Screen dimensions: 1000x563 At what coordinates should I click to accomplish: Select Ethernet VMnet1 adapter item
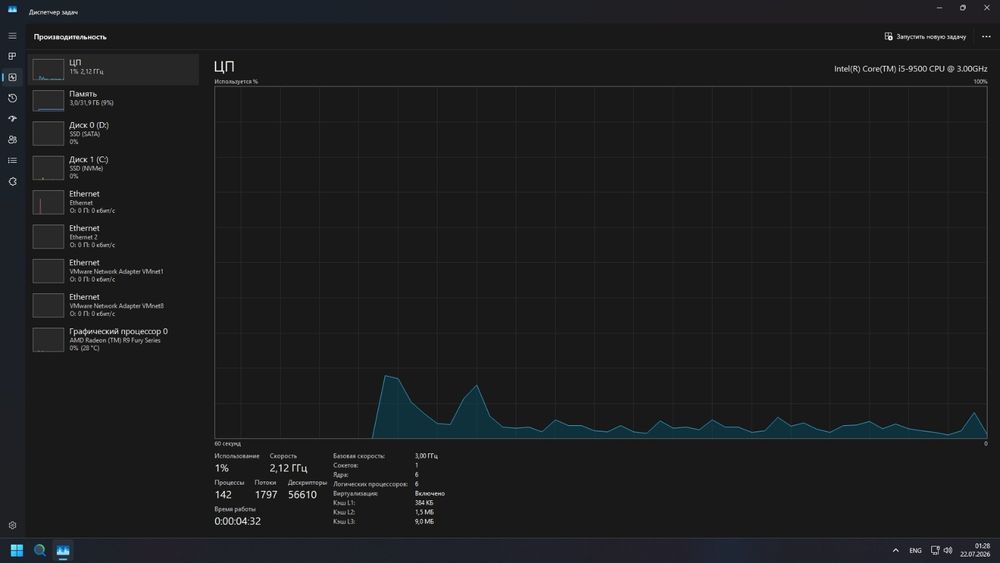(113, 271)
